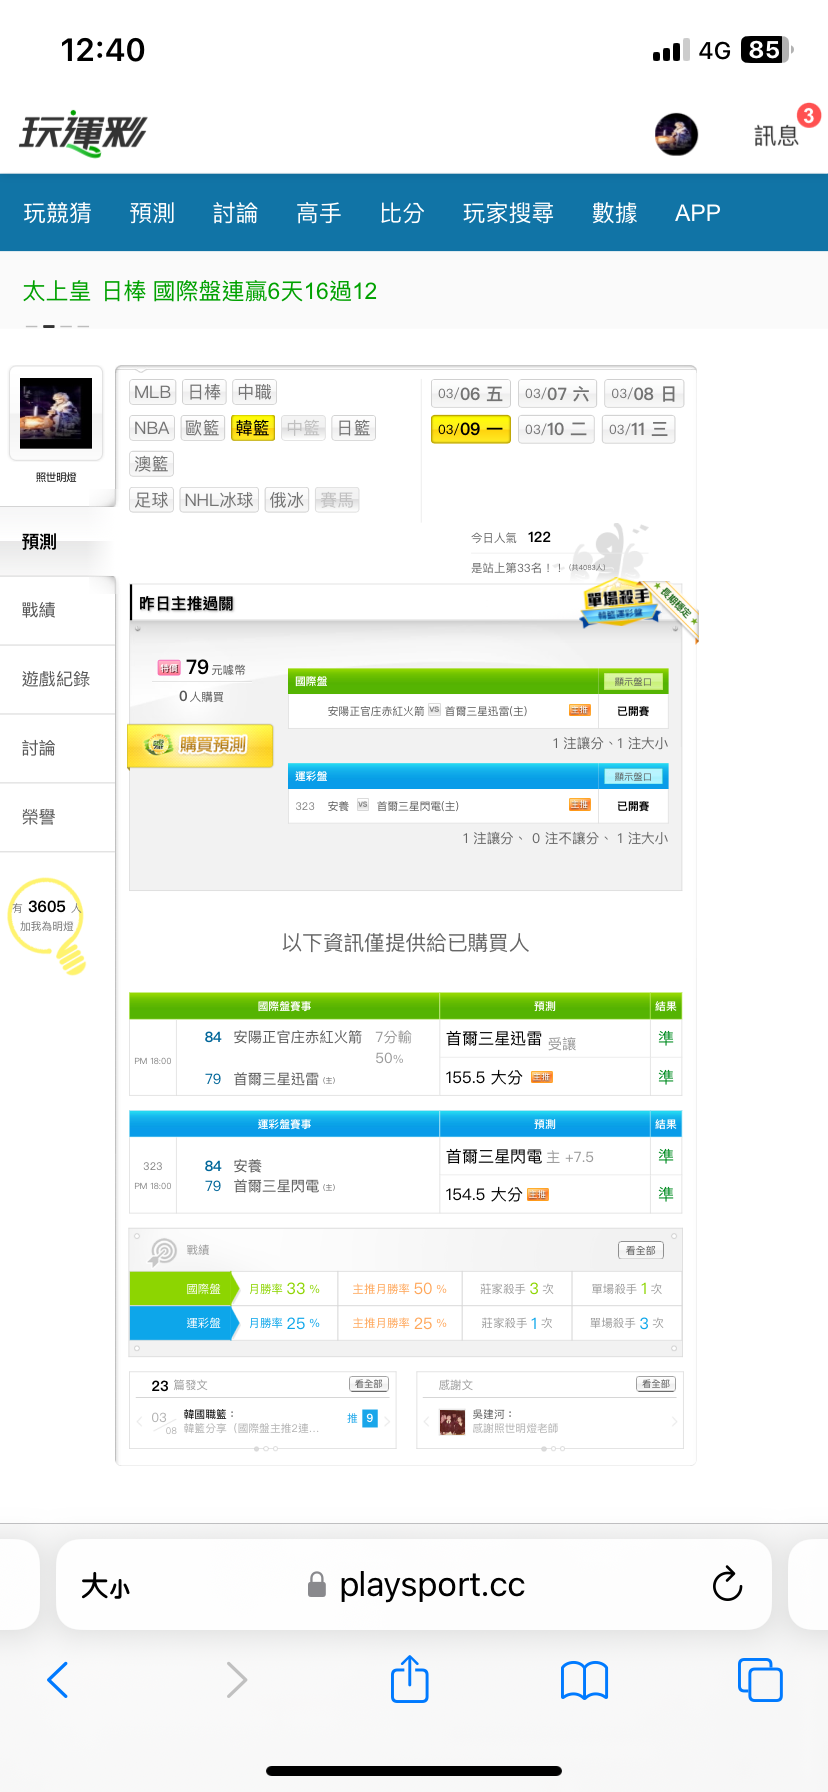Open 預測 in the blue navigation bar

click(152, 213)
